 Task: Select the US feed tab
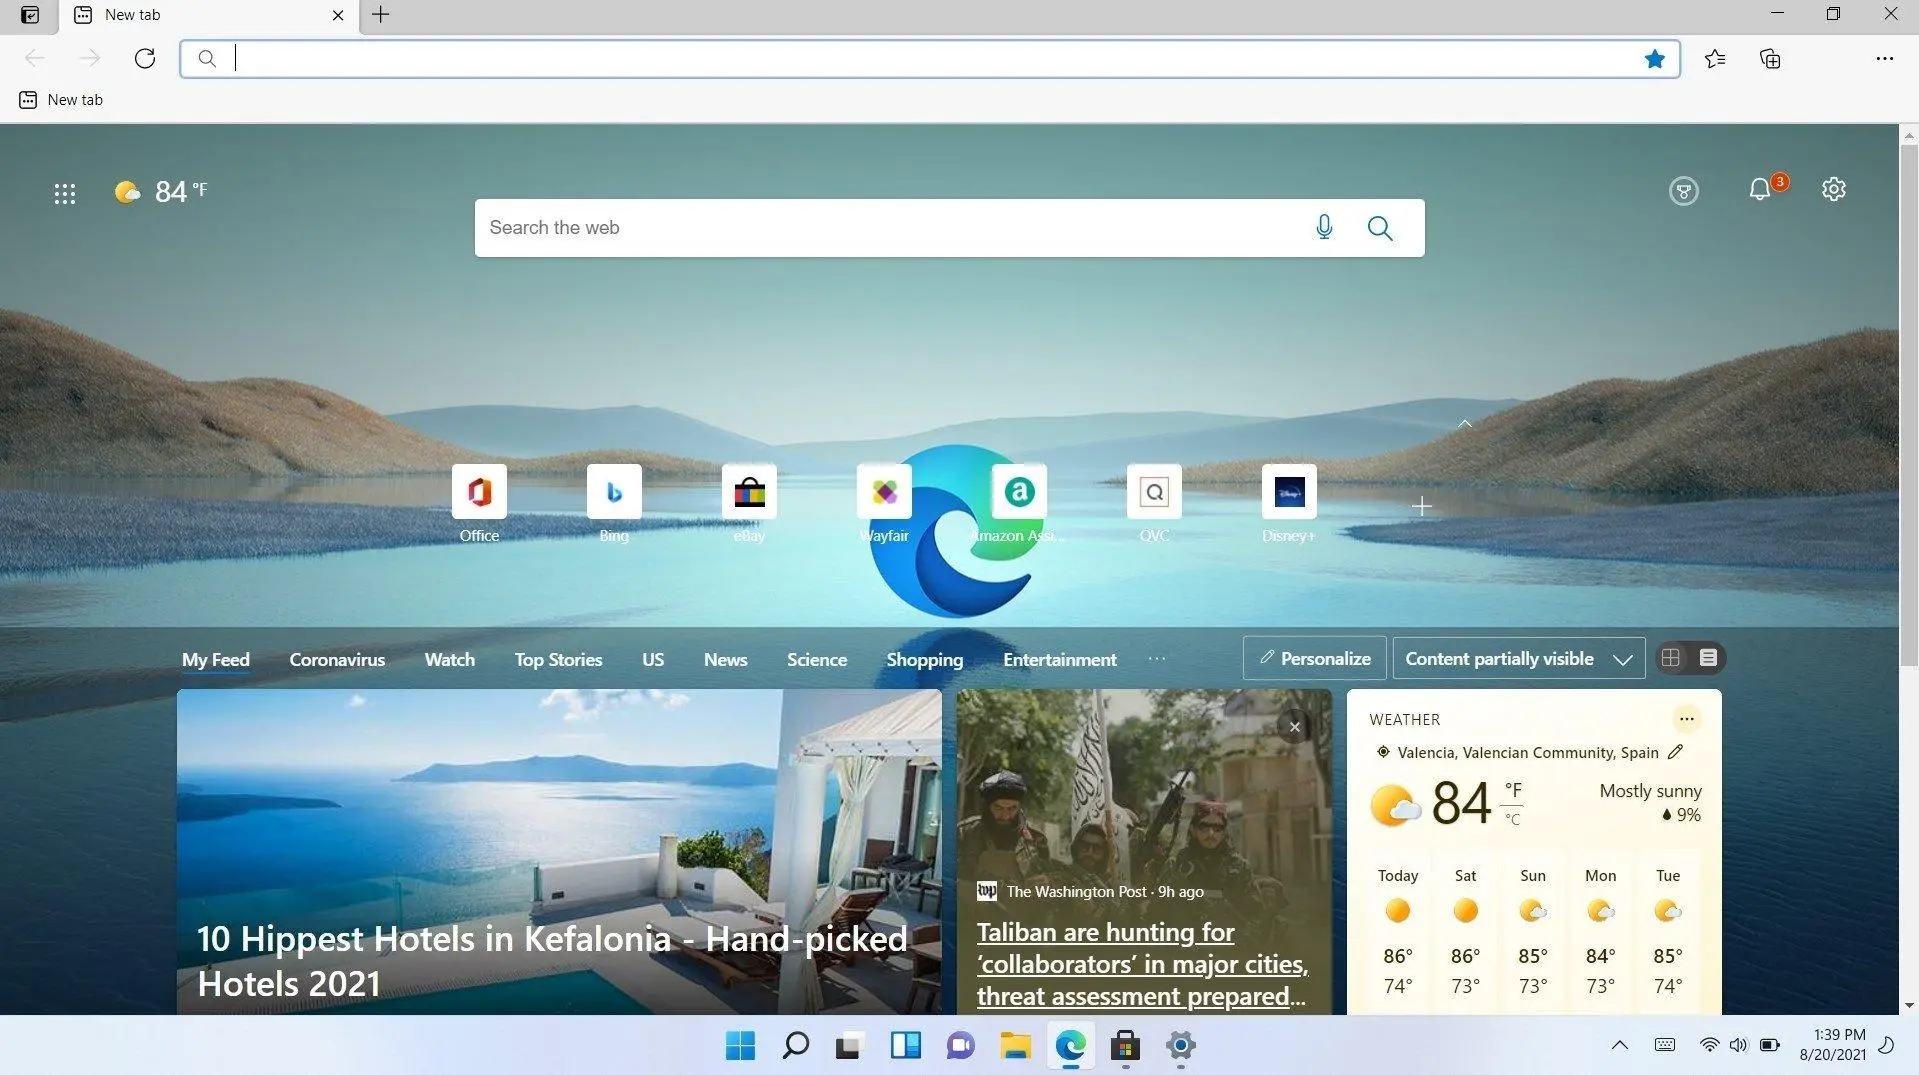point(653,660)
